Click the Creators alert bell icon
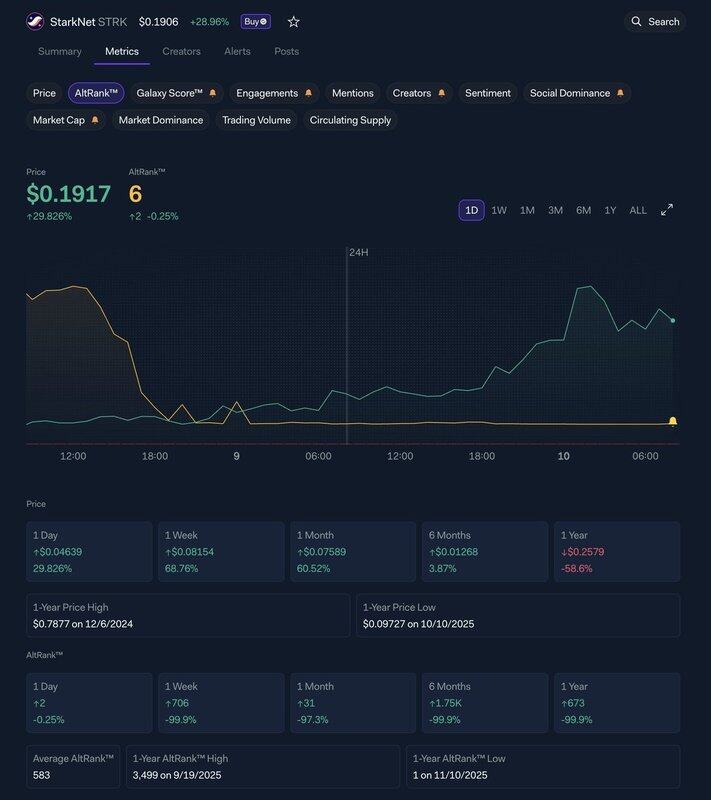 pyautogui.click(x=441, y=93)
